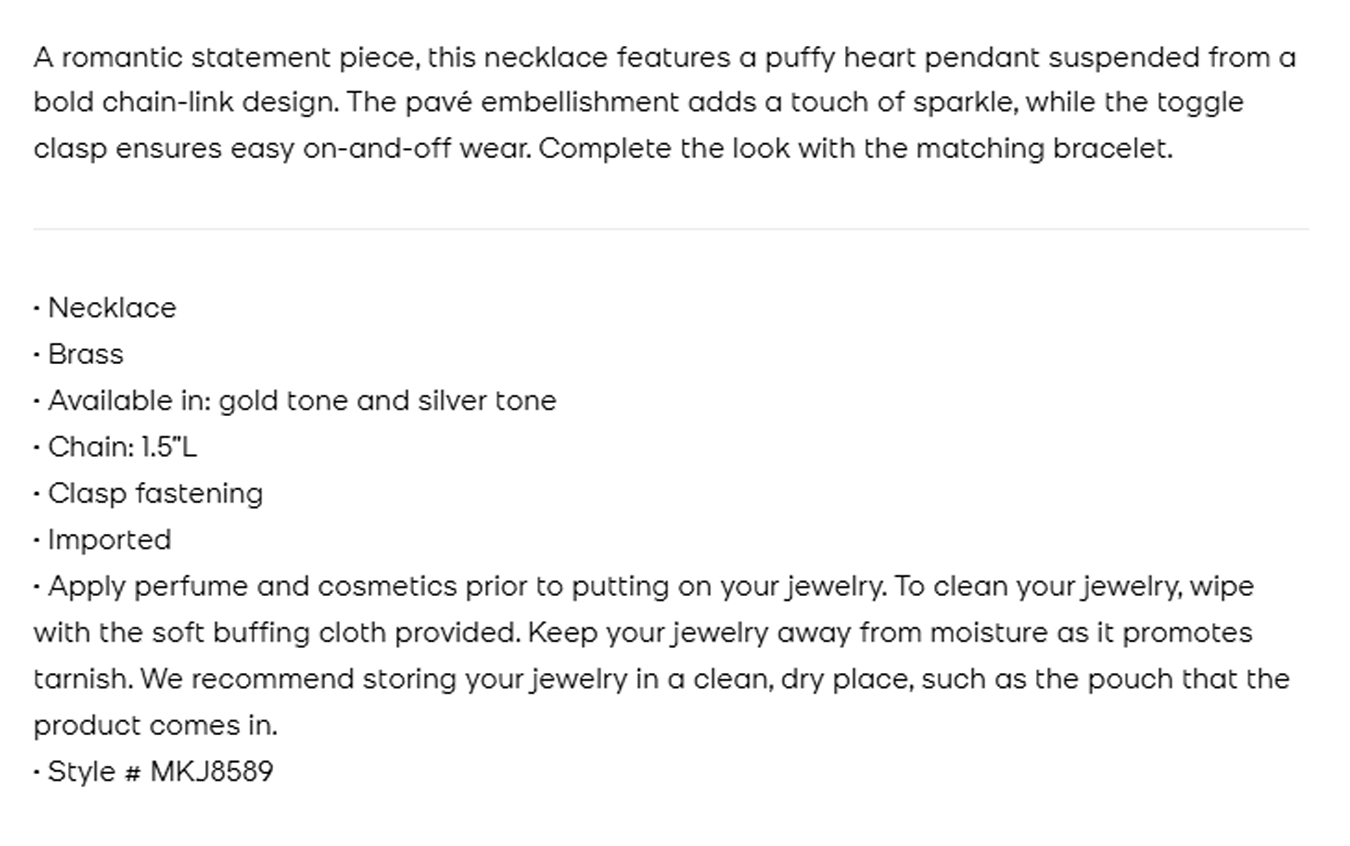Click the "Brass" material bullet

(x=85, y=354)
